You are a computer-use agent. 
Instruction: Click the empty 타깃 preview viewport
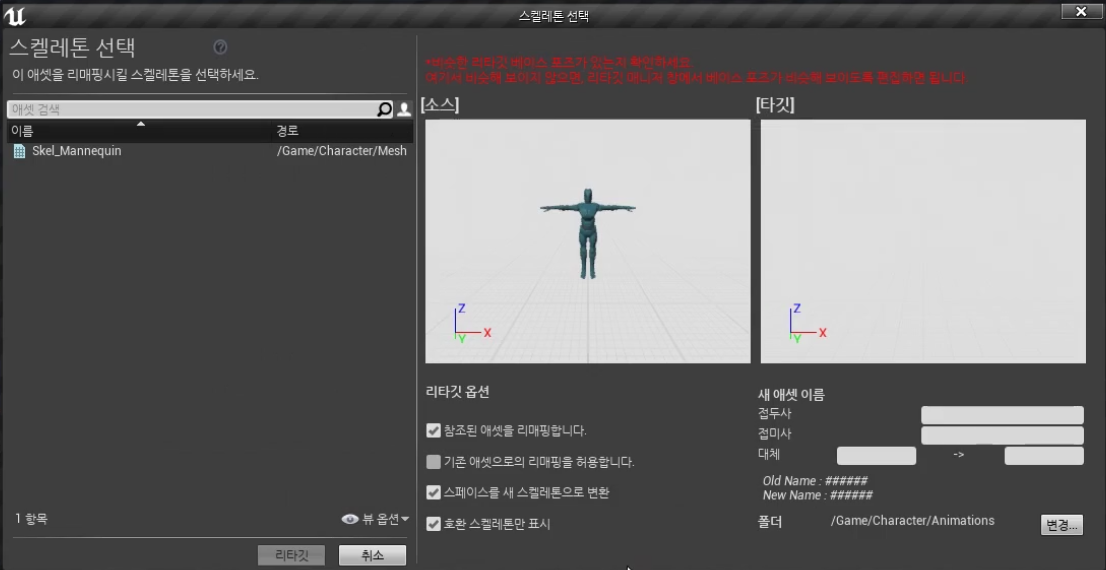[x=923, y=241]
